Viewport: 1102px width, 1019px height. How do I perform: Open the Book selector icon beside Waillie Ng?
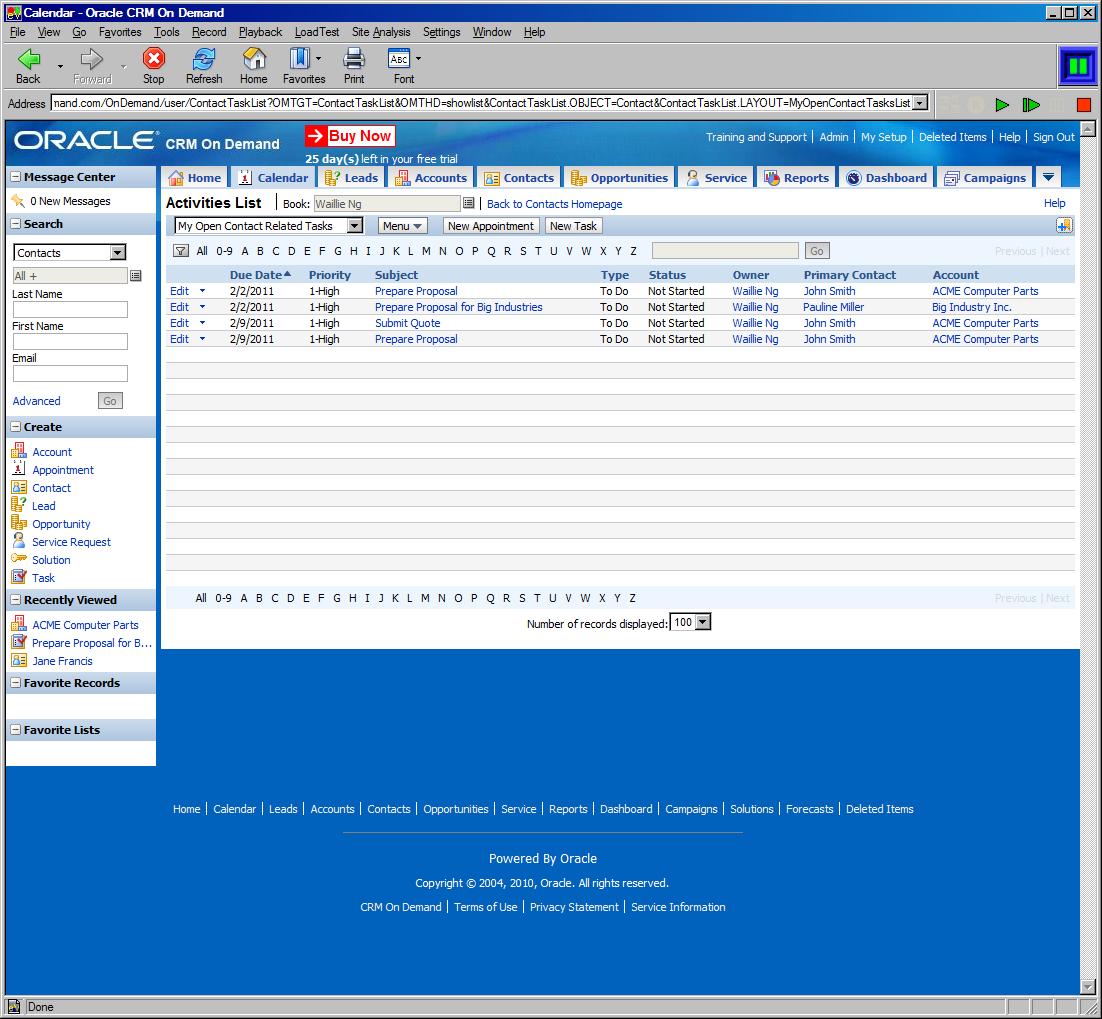tap(469, 203)
